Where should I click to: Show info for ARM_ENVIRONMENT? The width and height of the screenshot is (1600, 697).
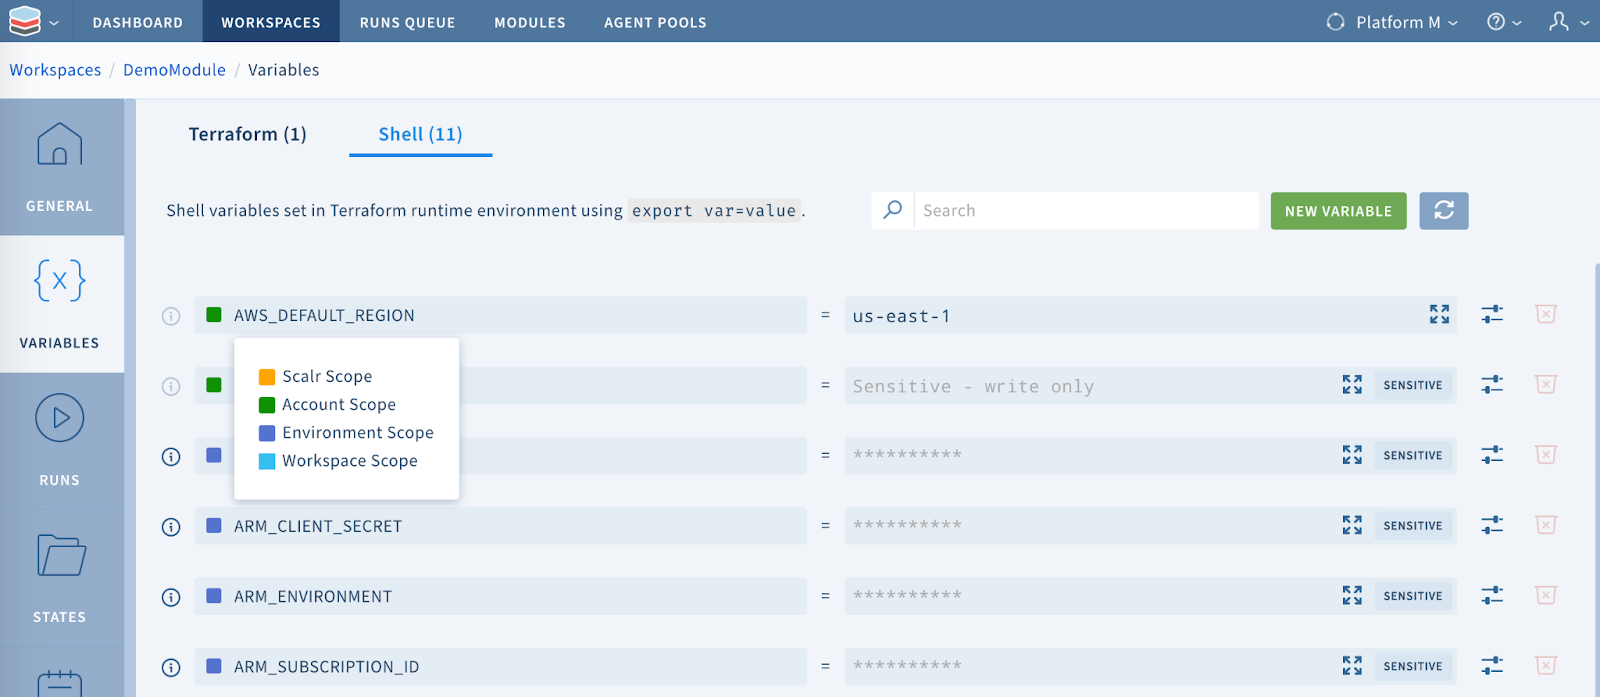pos(171,597)
